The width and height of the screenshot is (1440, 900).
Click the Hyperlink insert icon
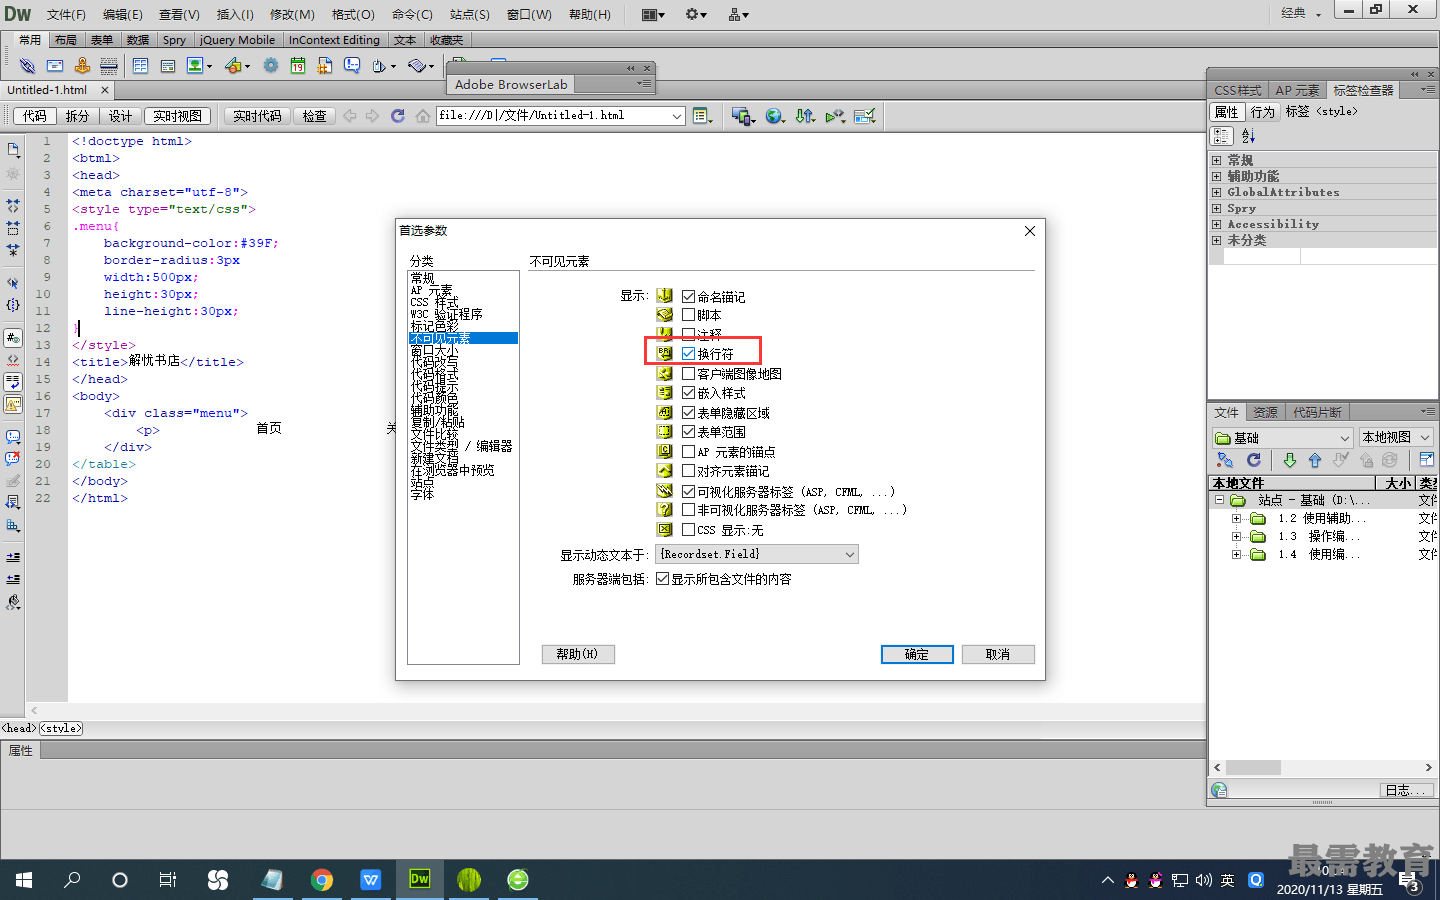(x=27, y=66)
